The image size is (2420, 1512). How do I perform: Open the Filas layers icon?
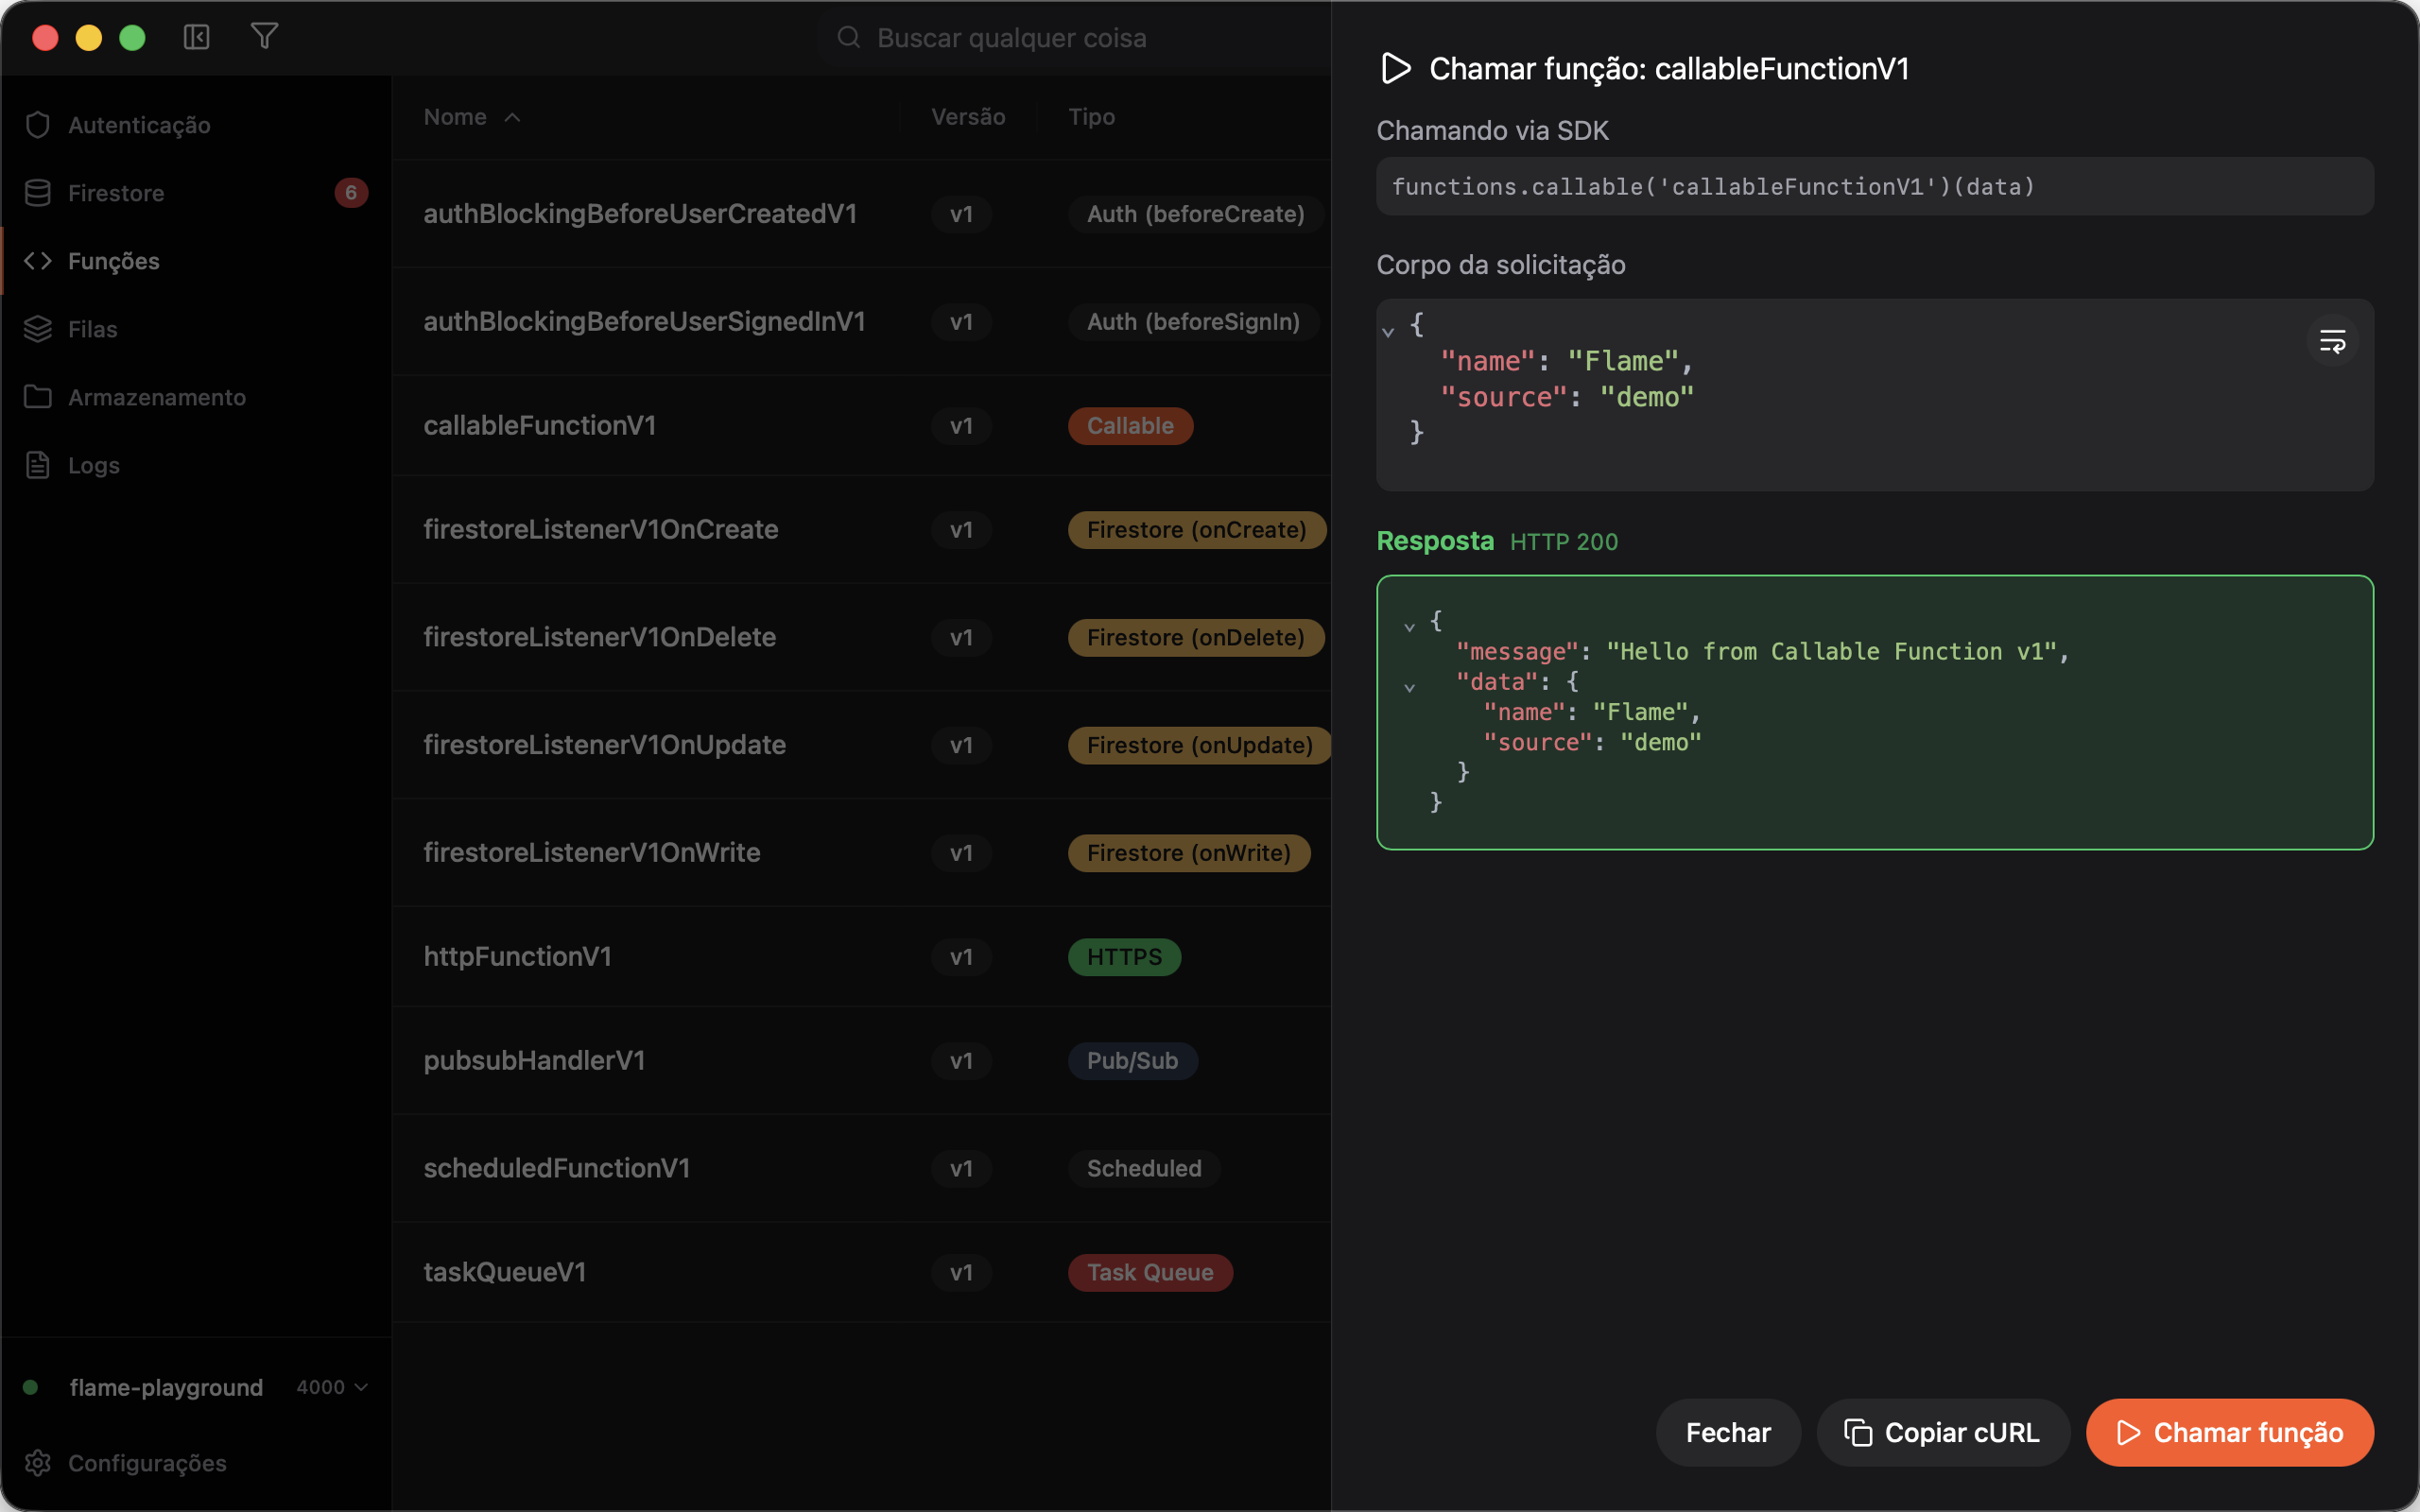click(38, 329)
